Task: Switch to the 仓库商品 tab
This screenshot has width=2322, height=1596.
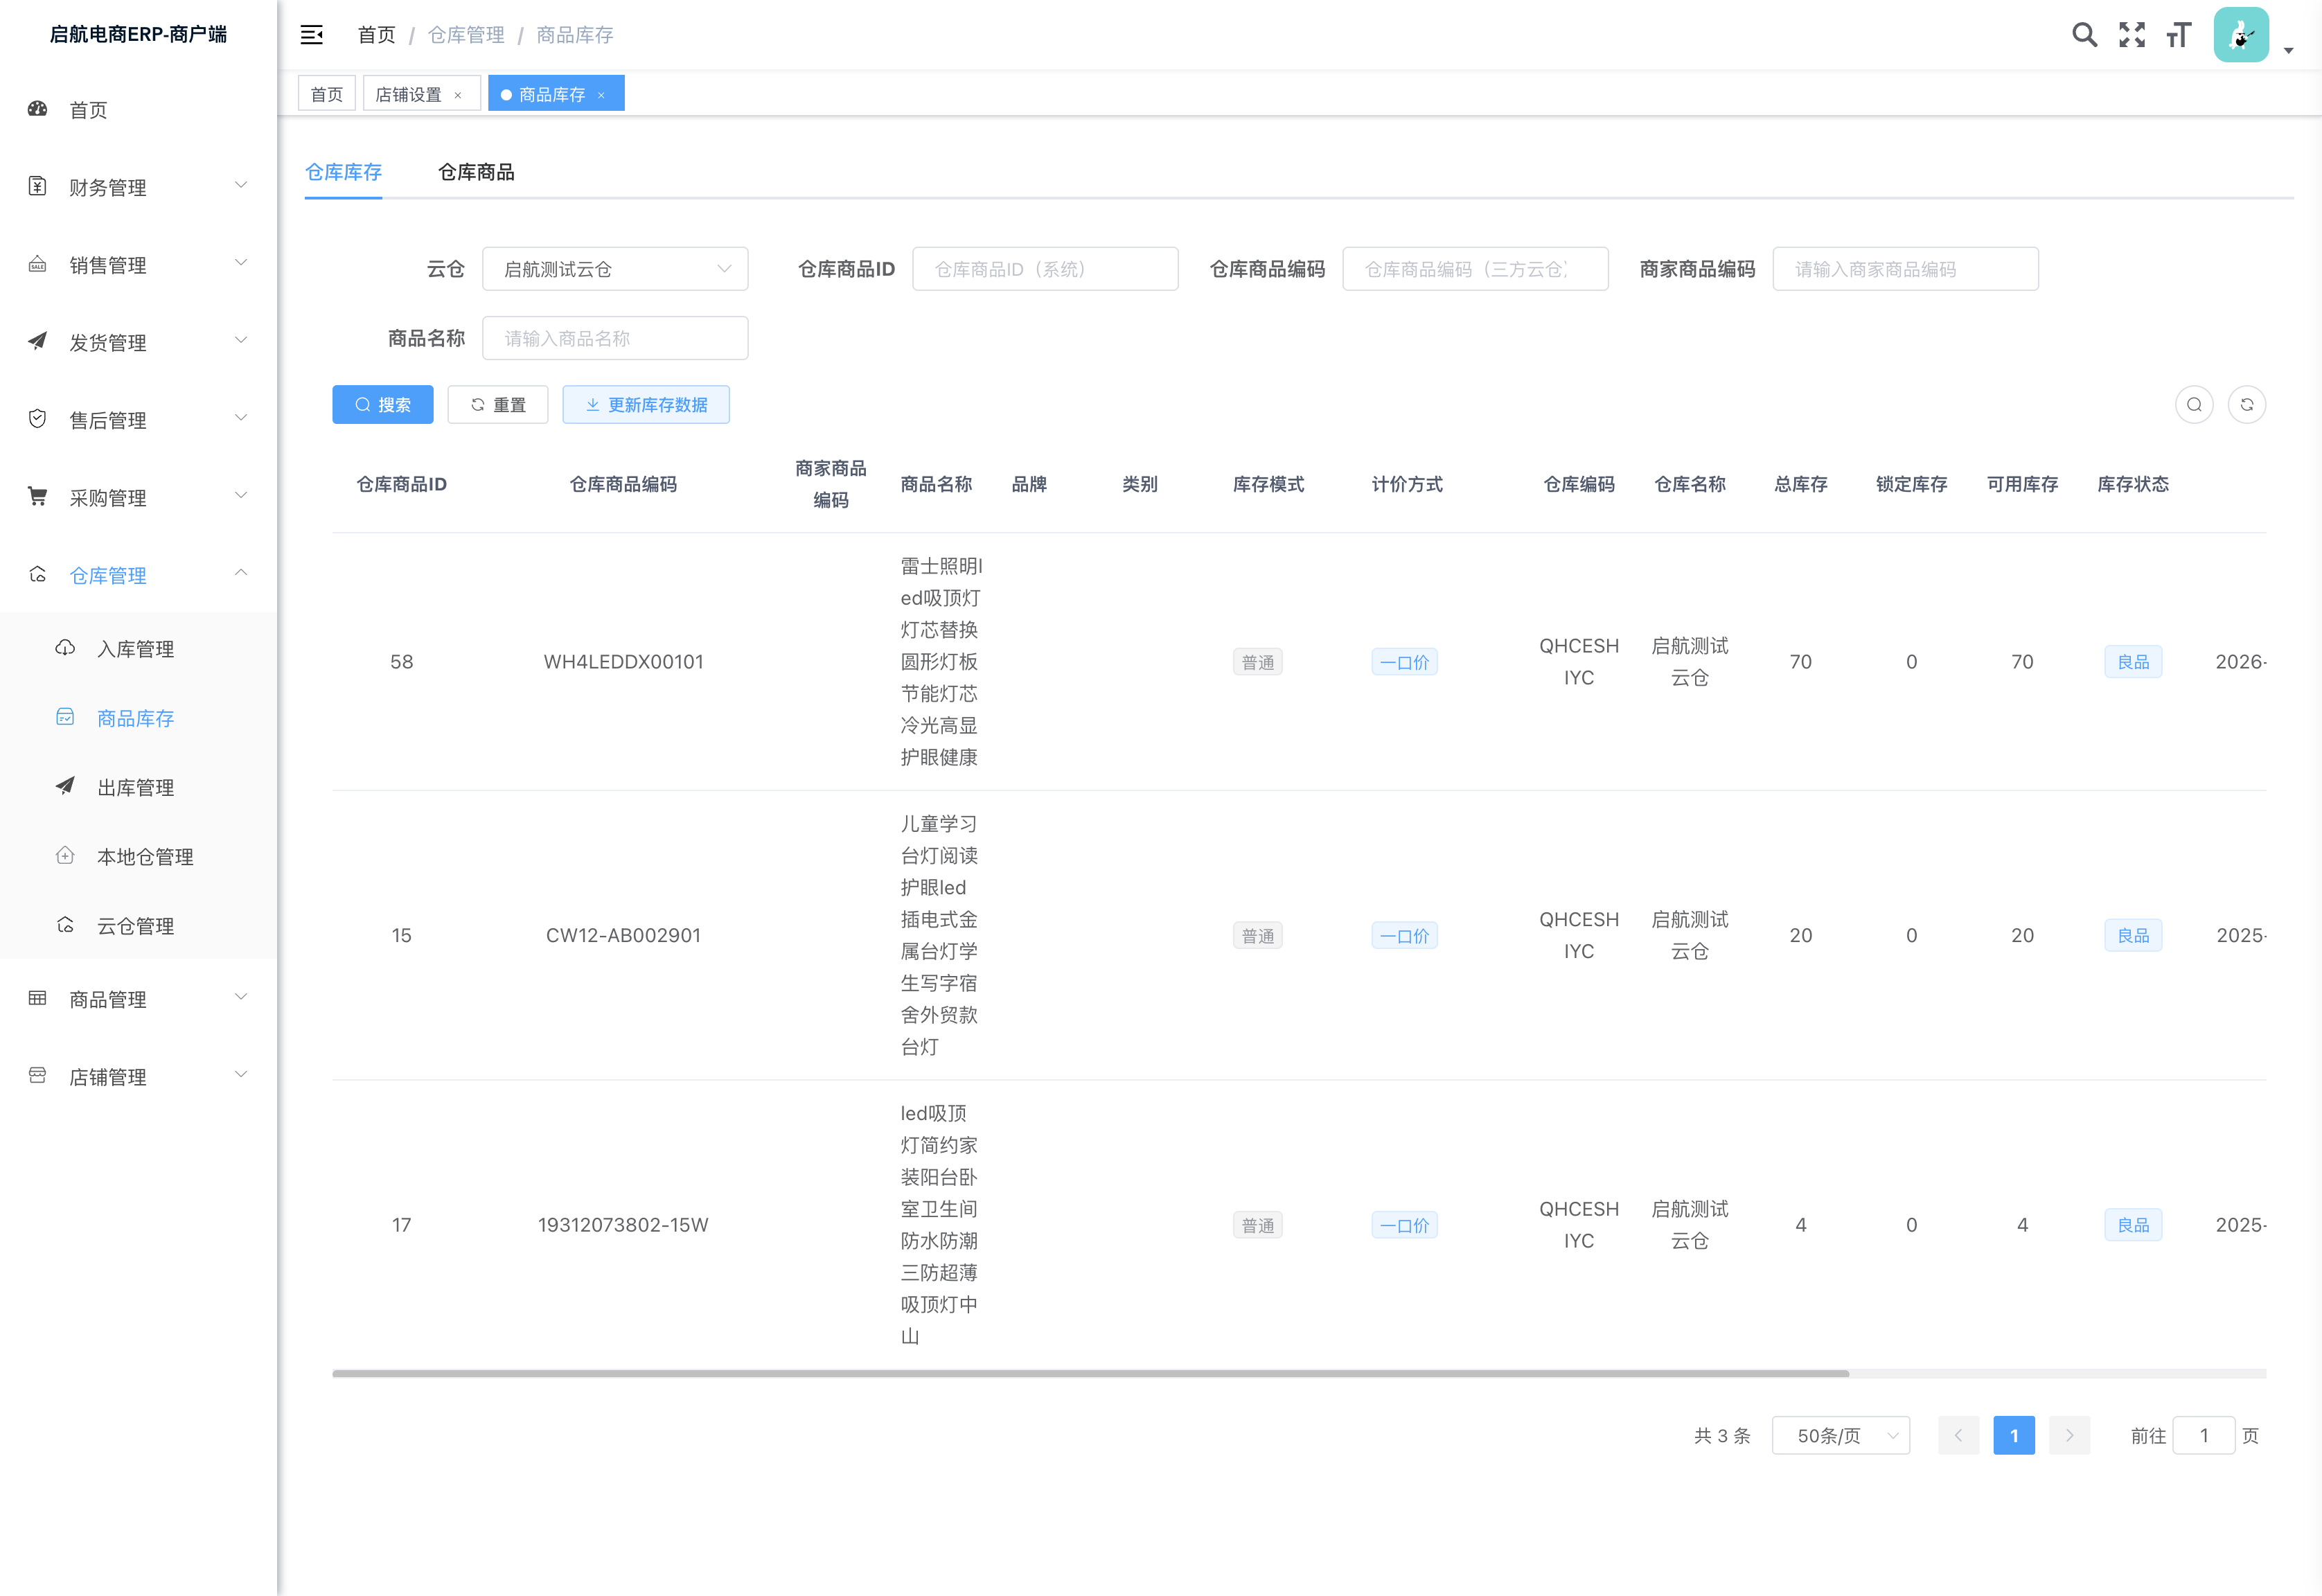Action: (x=476, y=172)
